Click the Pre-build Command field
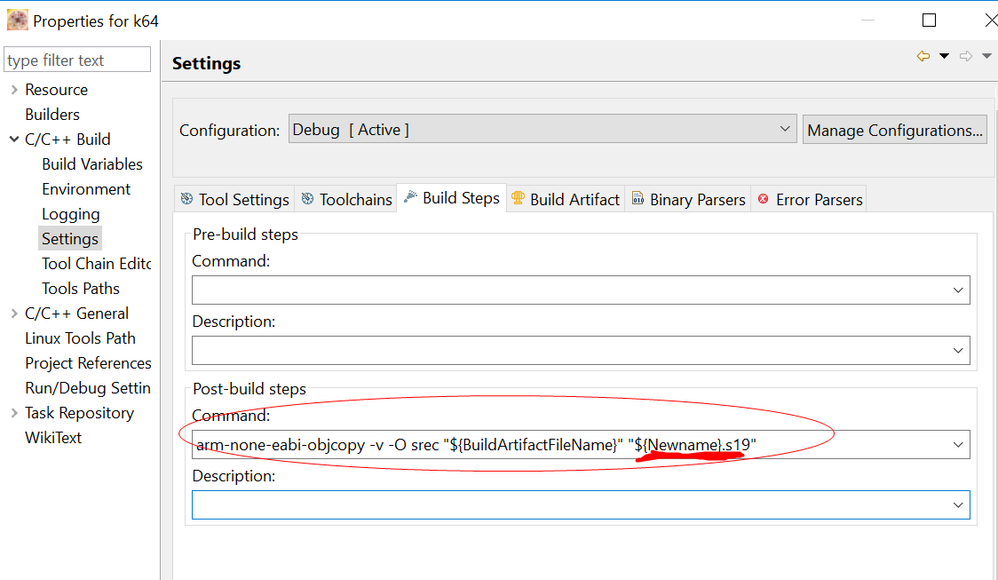Viewport: 998px width, 580px height. 581,290
